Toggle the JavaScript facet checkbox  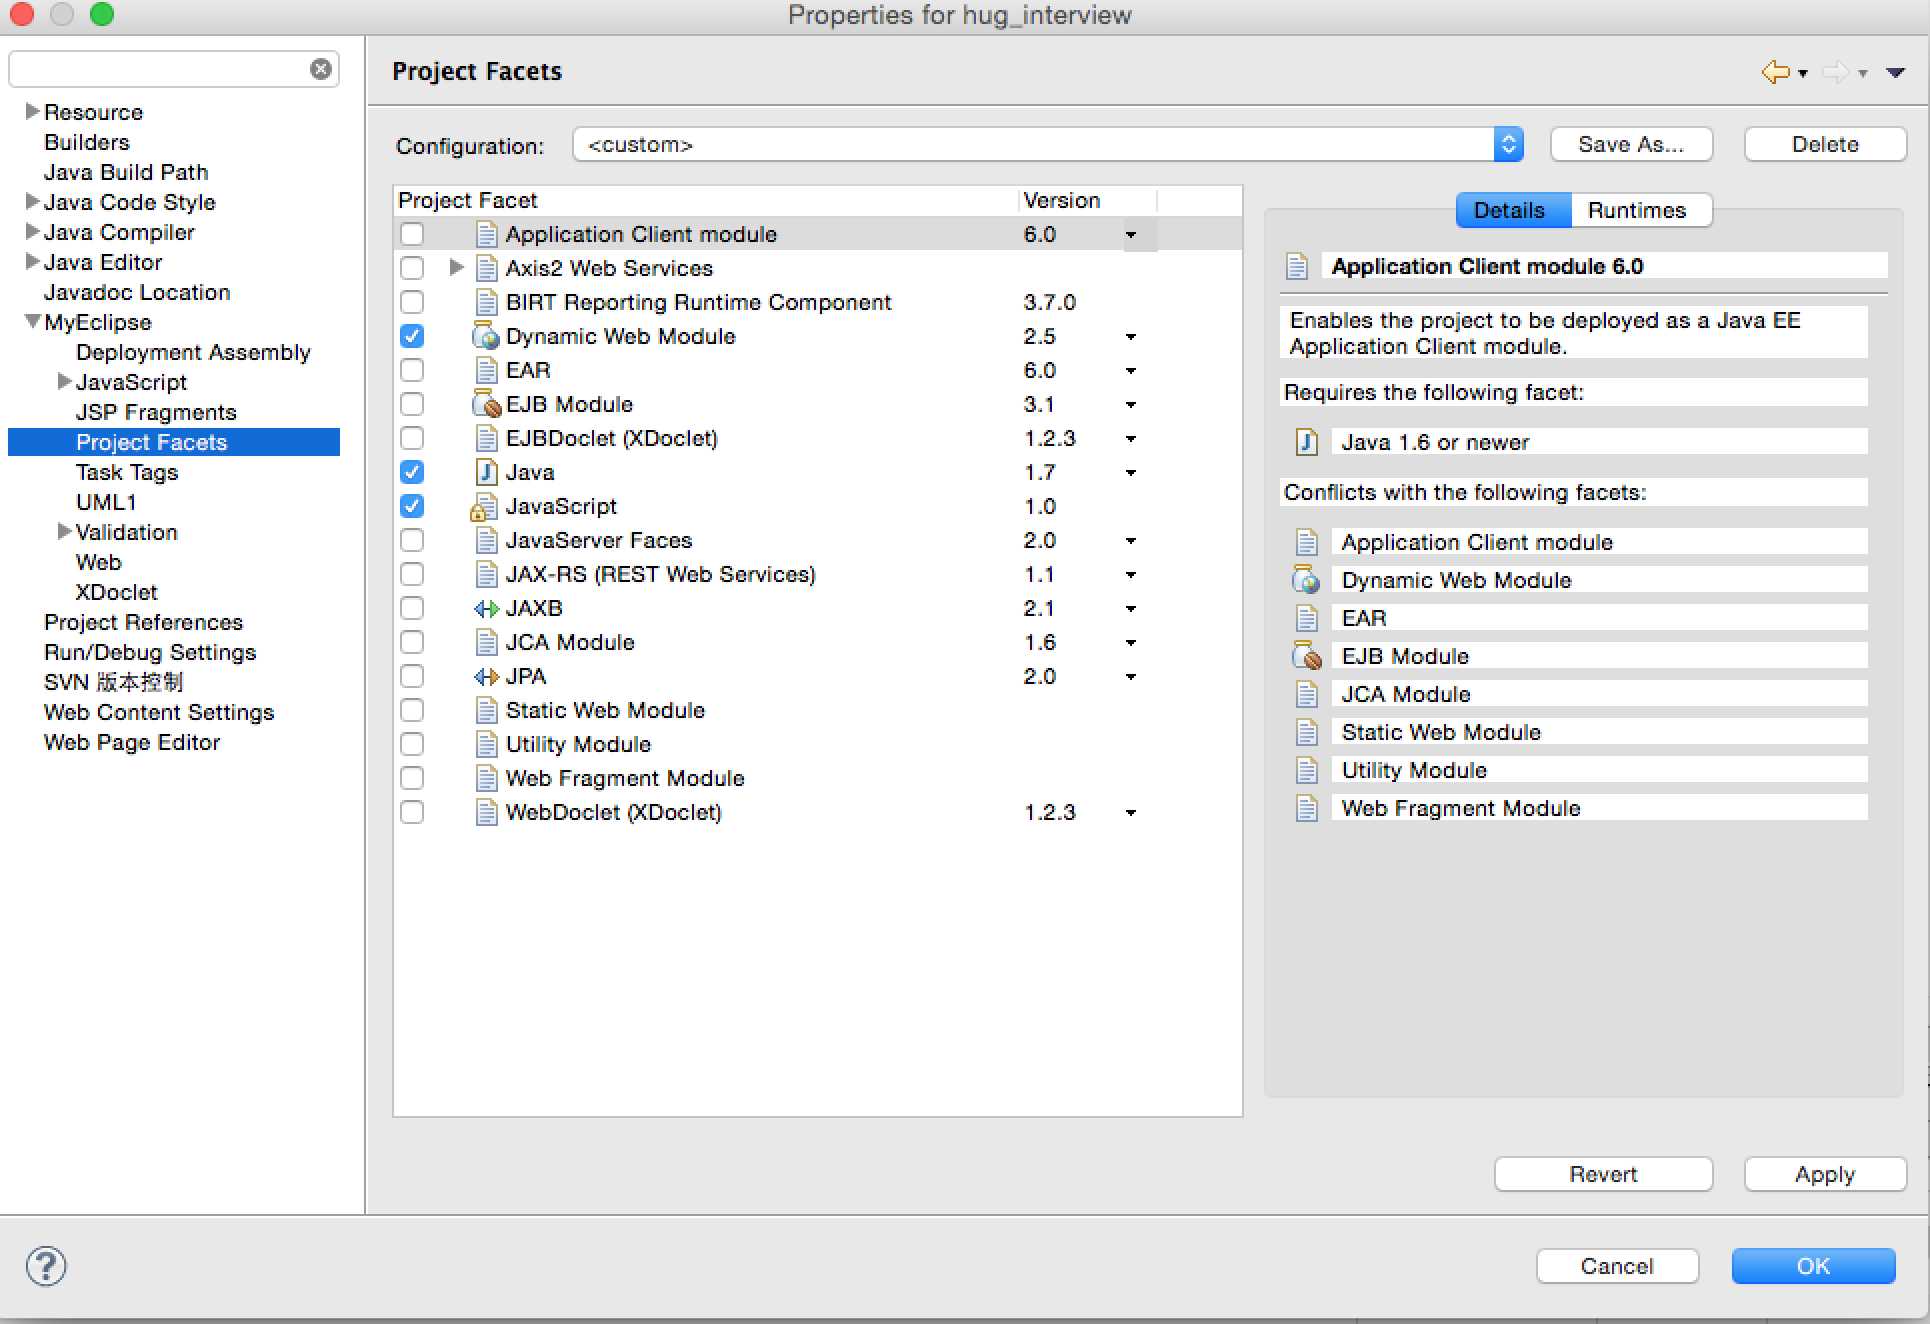412,506
